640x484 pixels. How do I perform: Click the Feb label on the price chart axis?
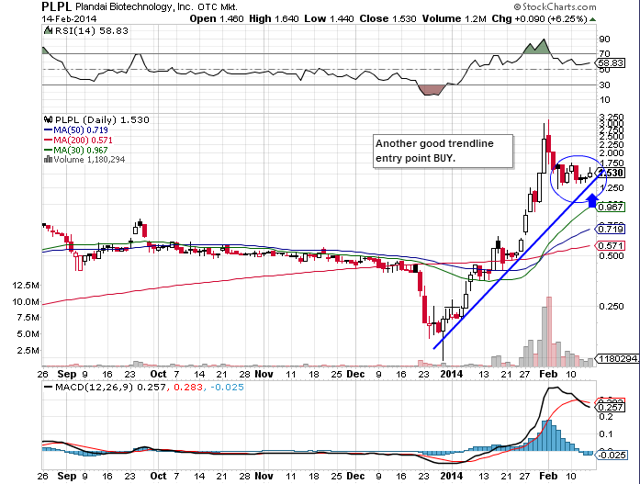tap(548, 374)
